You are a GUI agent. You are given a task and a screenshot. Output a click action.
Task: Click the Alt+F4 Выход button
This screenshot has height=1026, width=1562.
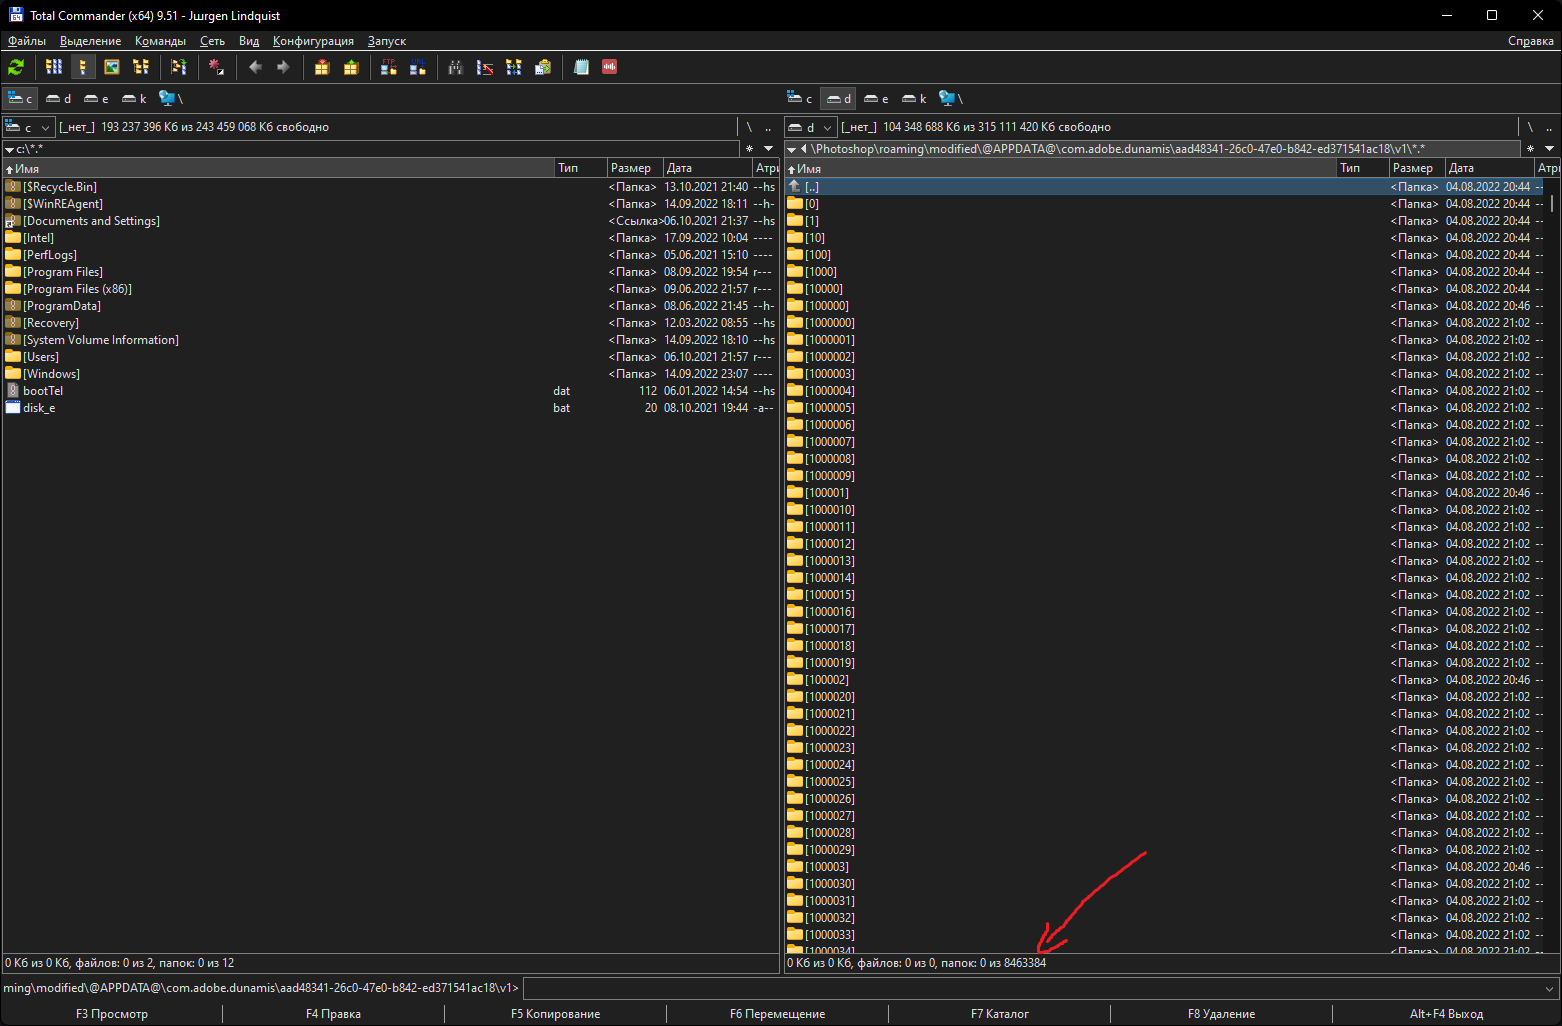[x=1446, y=1014]
